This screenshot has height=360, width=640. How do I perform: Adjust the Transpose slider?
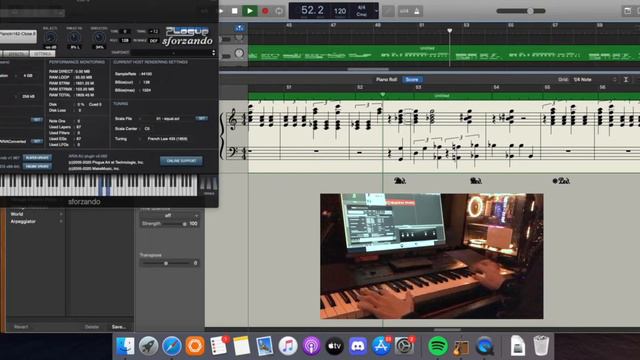167,263
